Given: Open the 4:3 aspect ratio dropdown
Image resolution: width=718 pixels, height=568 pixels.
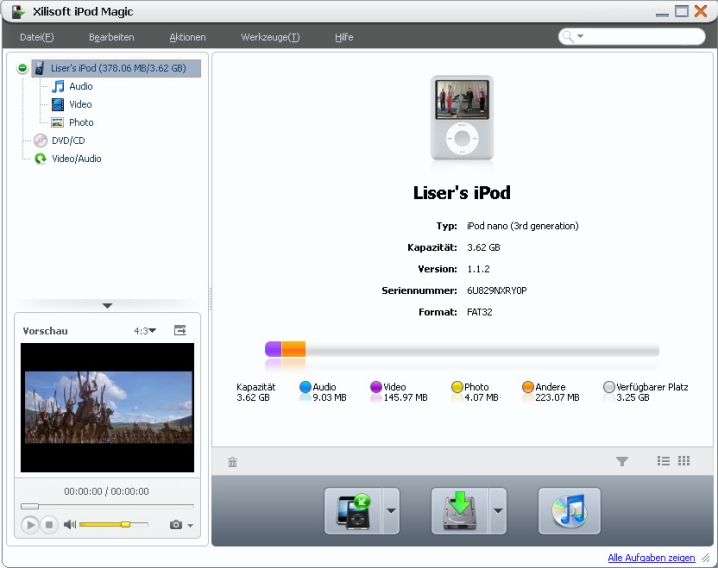Looking at the screenshot, I should pos(146,330).
